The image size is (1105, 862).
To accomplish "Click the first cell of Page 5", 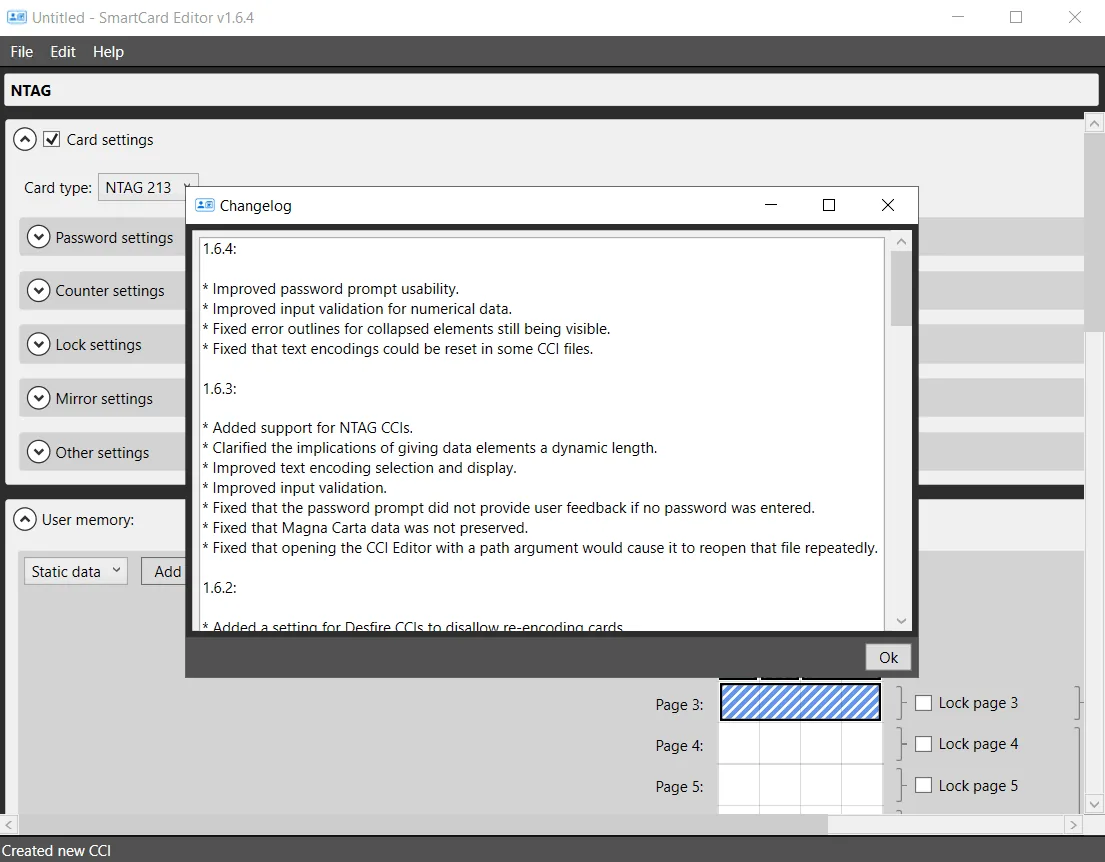I will point(739,785).
